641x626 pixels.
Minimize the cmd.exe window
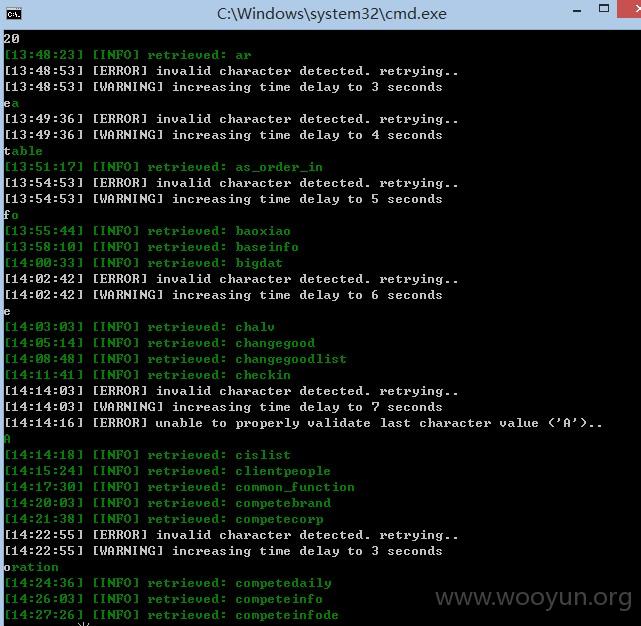[577, 11]
